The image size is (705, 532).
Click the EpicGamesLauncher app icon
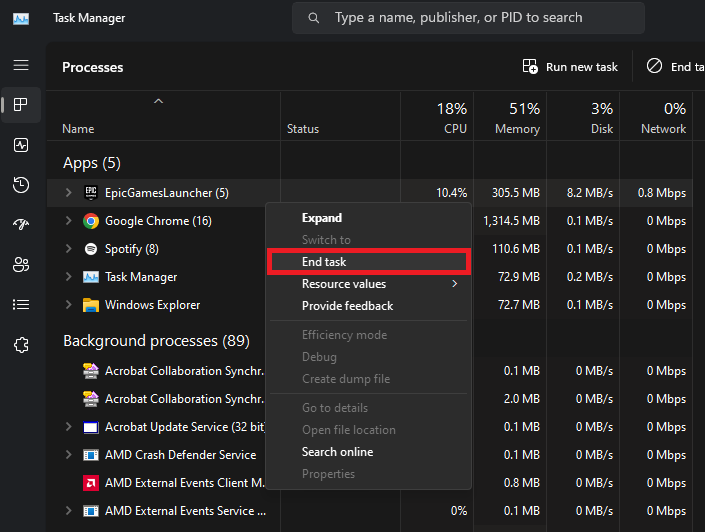click(91, 193)
